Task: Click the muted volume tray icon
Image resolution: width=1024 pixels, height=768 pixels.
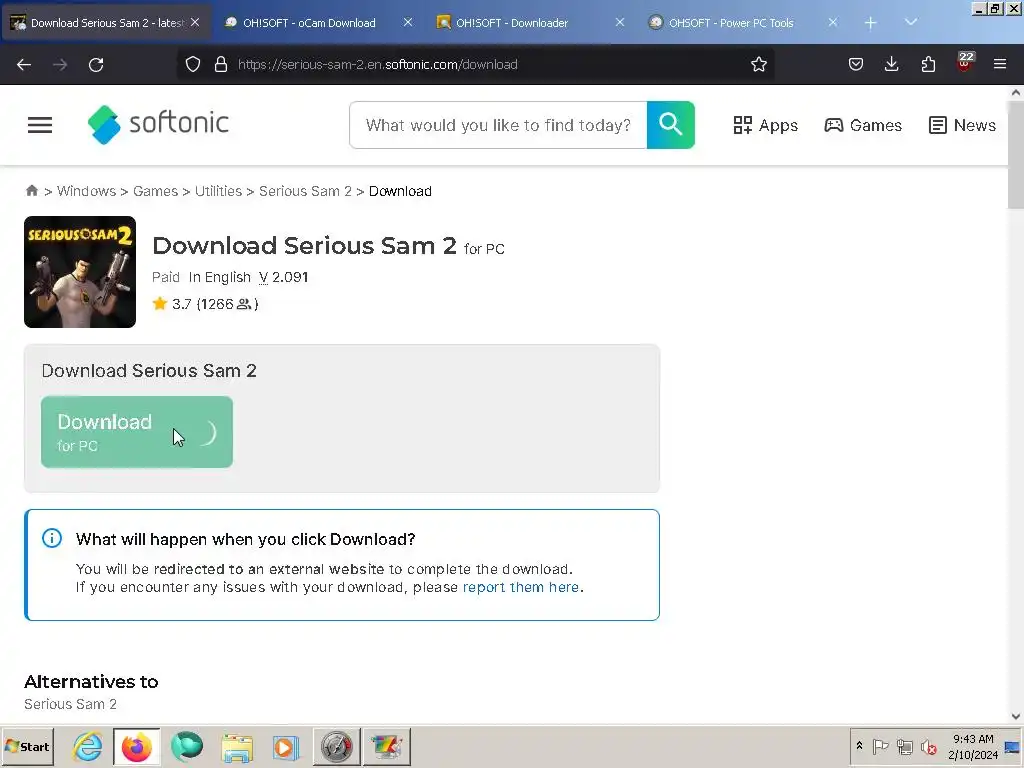Action: coord(928,746)
